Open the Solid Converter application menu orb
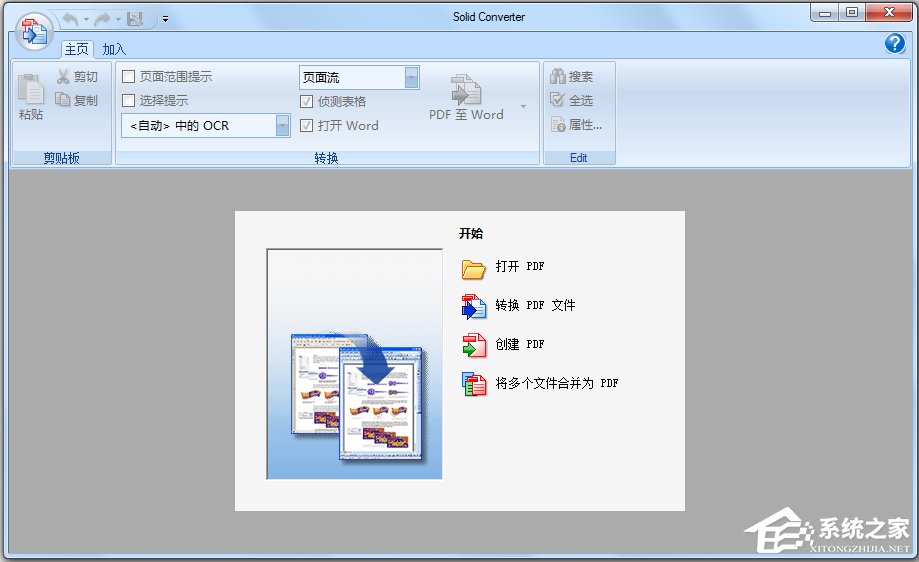The width and height of the screenshot is (919, 562). pyautogui.click(x=33, y=31)
